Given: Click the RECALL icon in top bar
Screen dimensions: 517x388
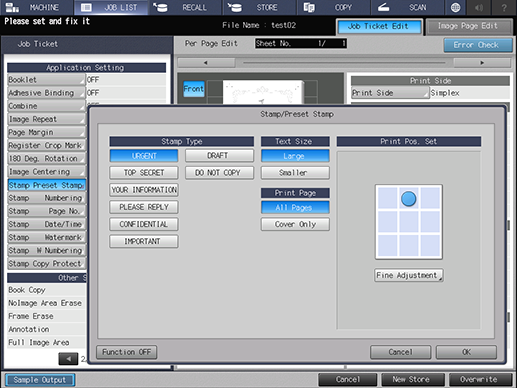Looking at the screenshot, I should (x=160, y=7).
